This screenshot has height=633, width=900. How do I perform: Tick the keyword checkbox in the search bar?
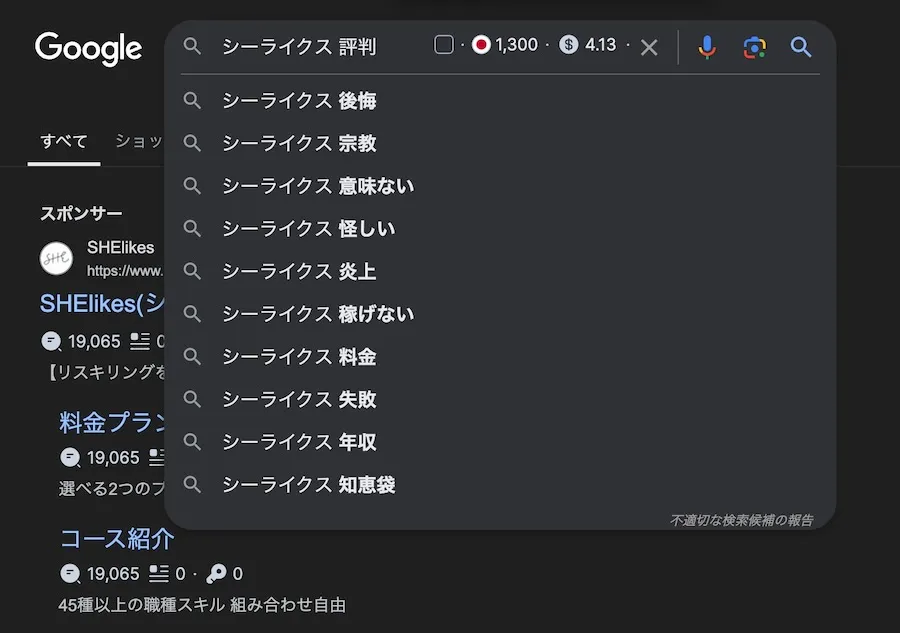444,45
